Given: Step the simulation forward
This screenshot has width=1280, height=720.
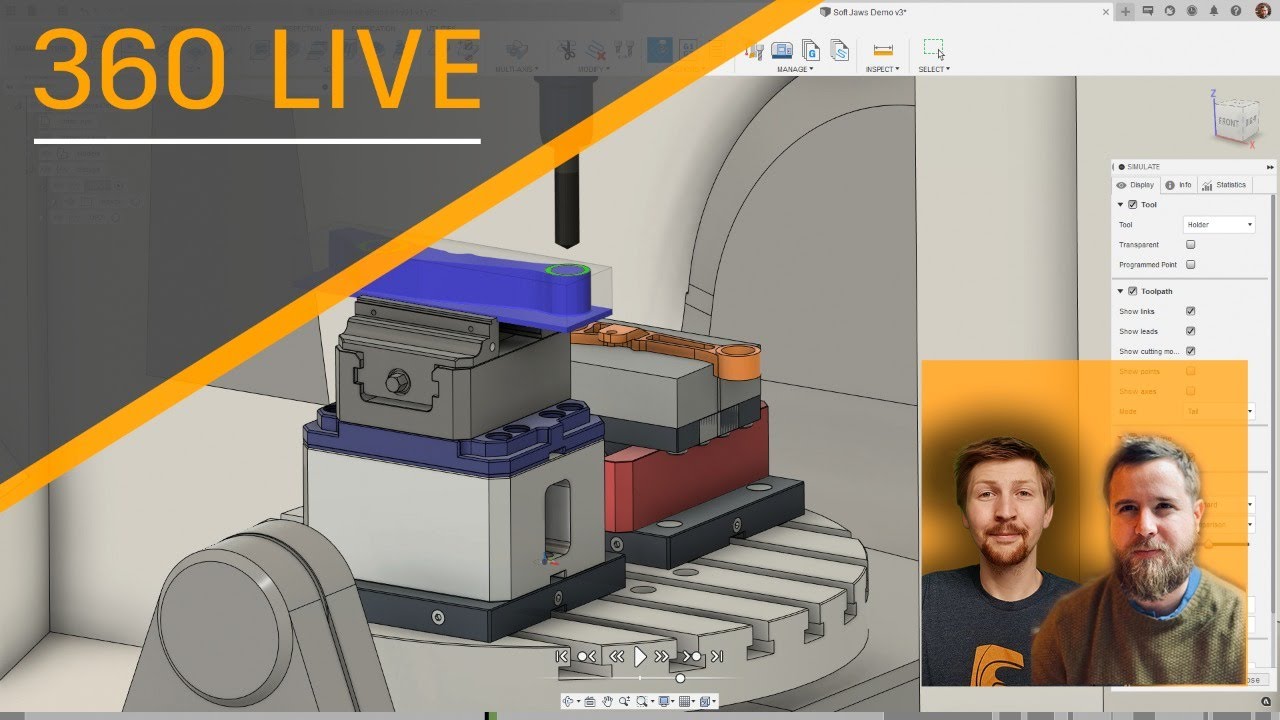Looking at the screenshot, I should 662,656.
